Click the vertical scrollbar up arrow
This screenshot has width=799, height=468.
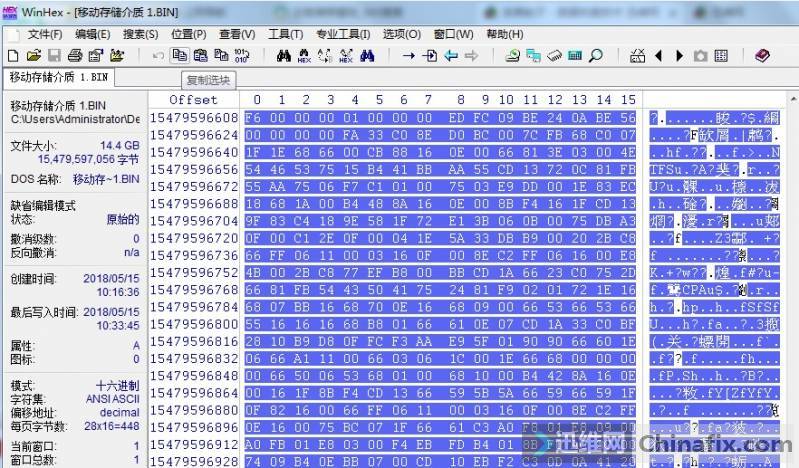pos(793,98)
